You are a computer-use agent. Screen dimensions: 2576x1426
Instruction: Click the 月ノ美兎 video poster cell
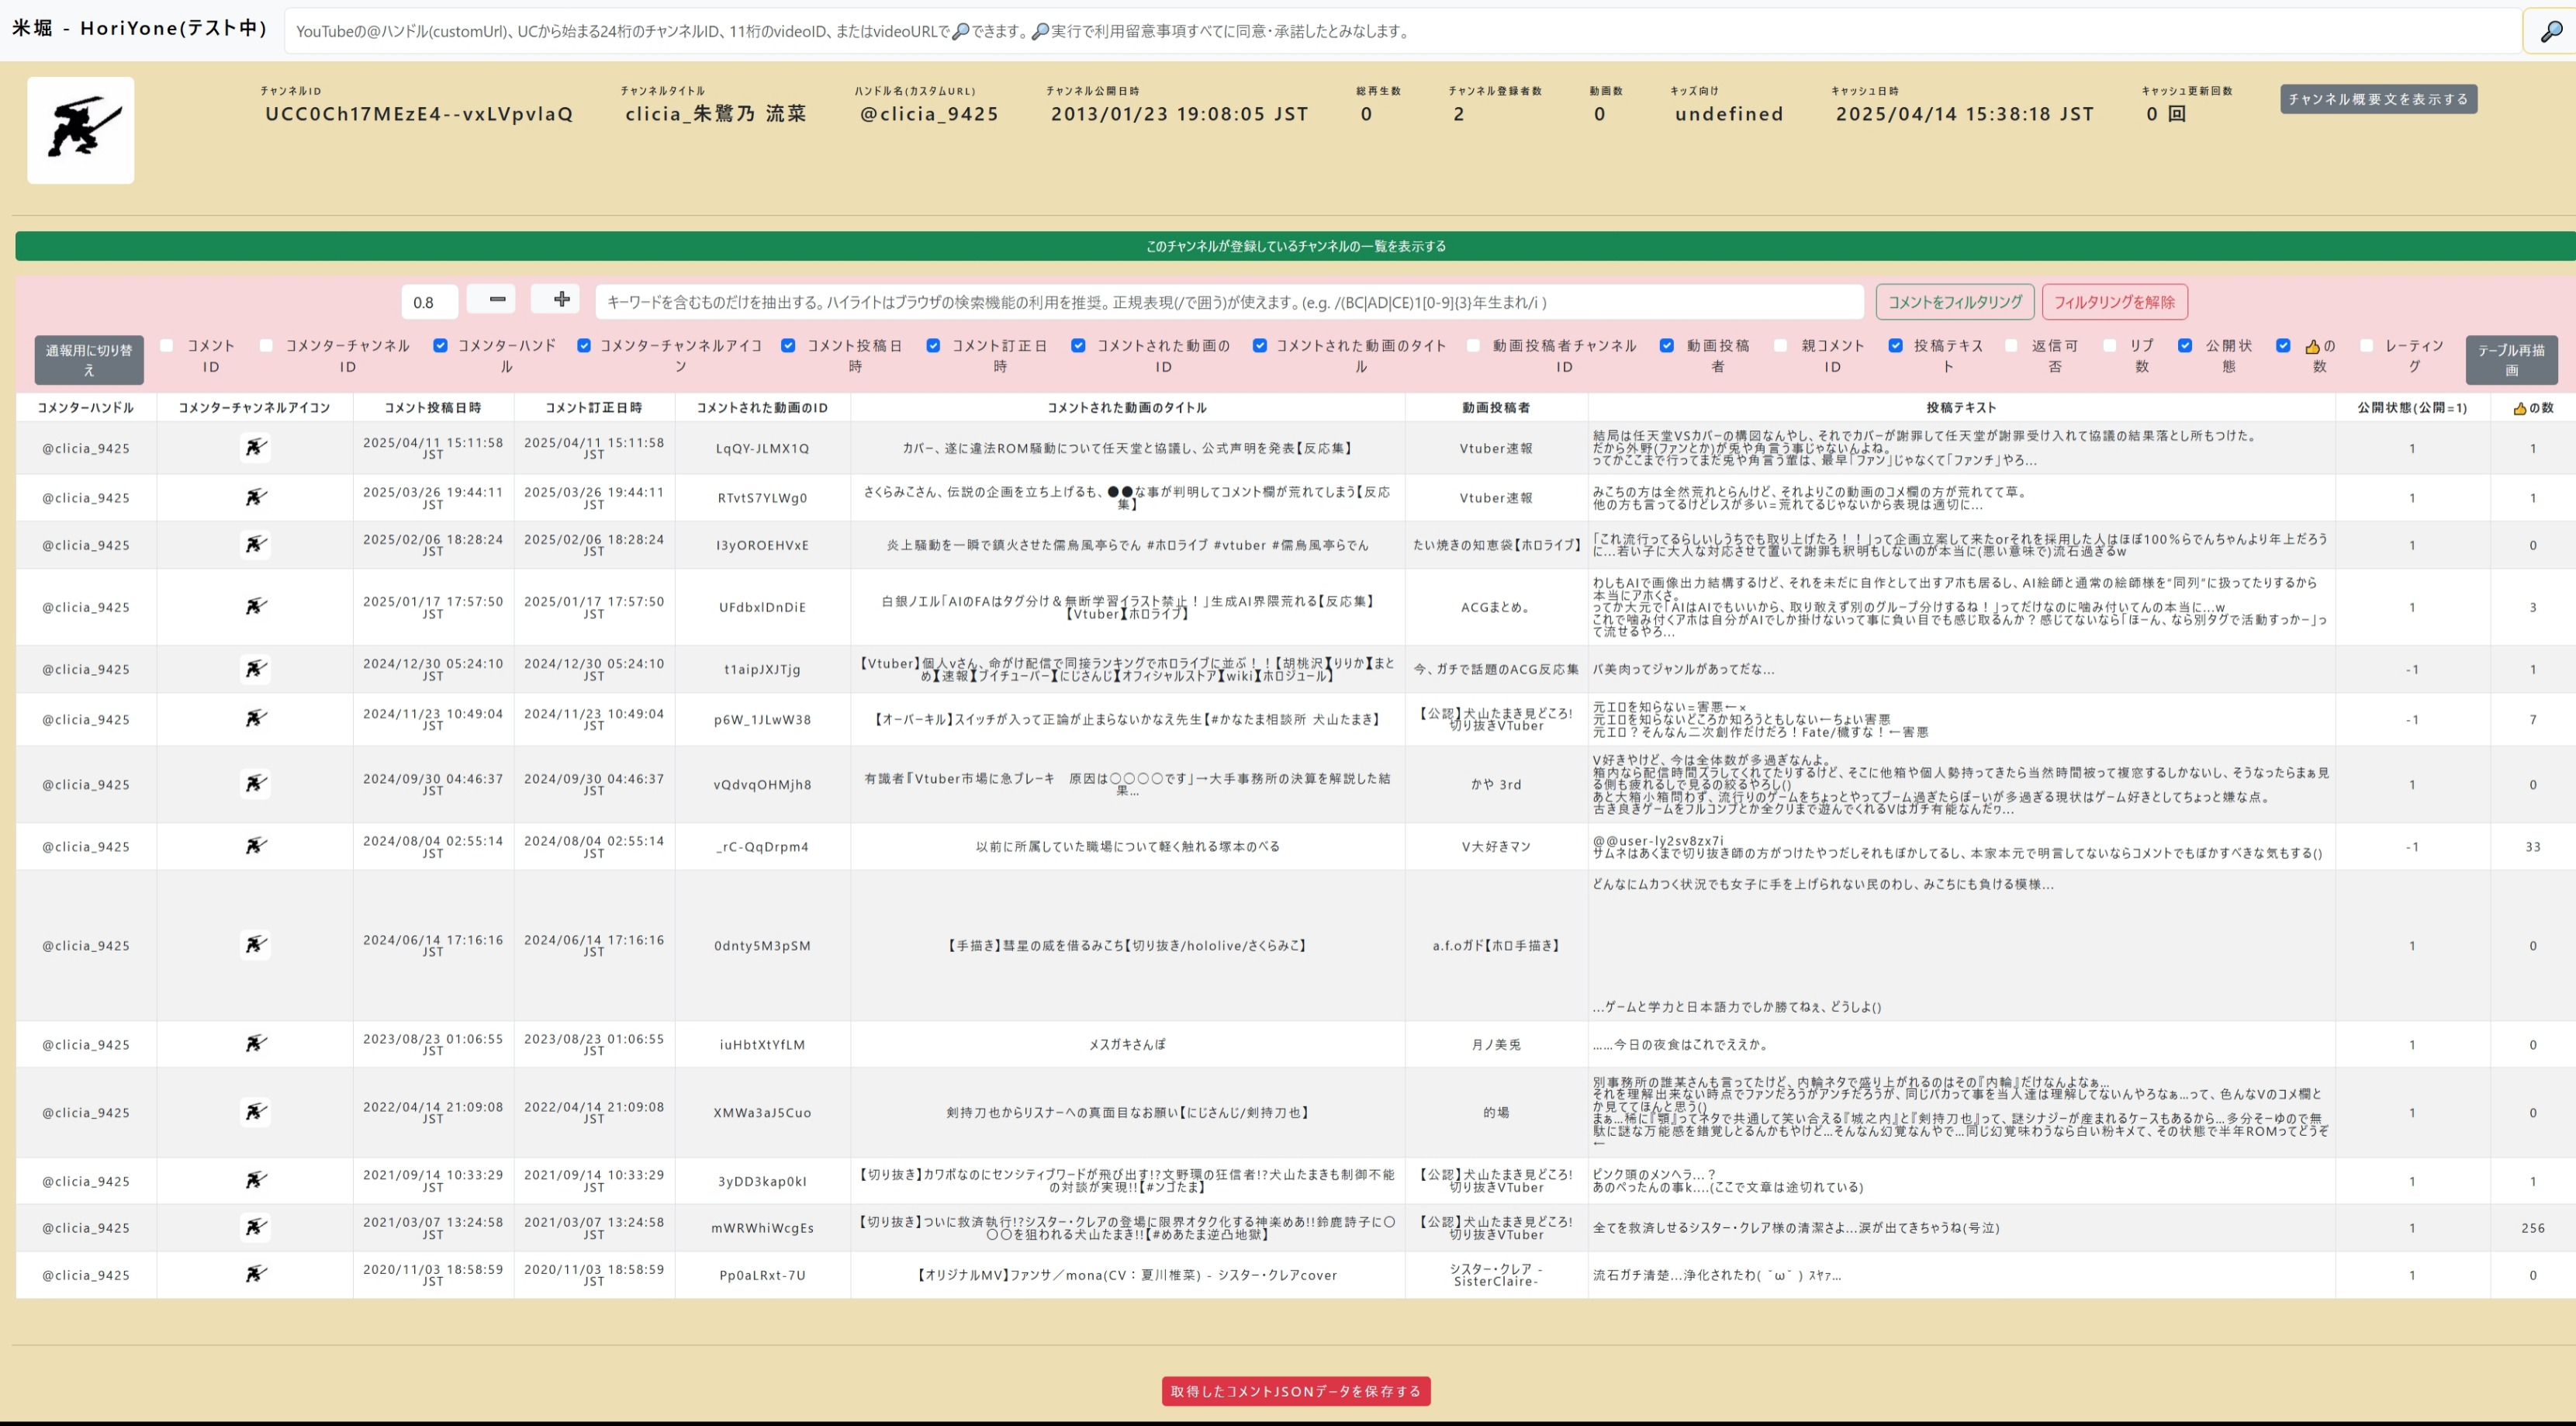click(x=1496, y=1044)
